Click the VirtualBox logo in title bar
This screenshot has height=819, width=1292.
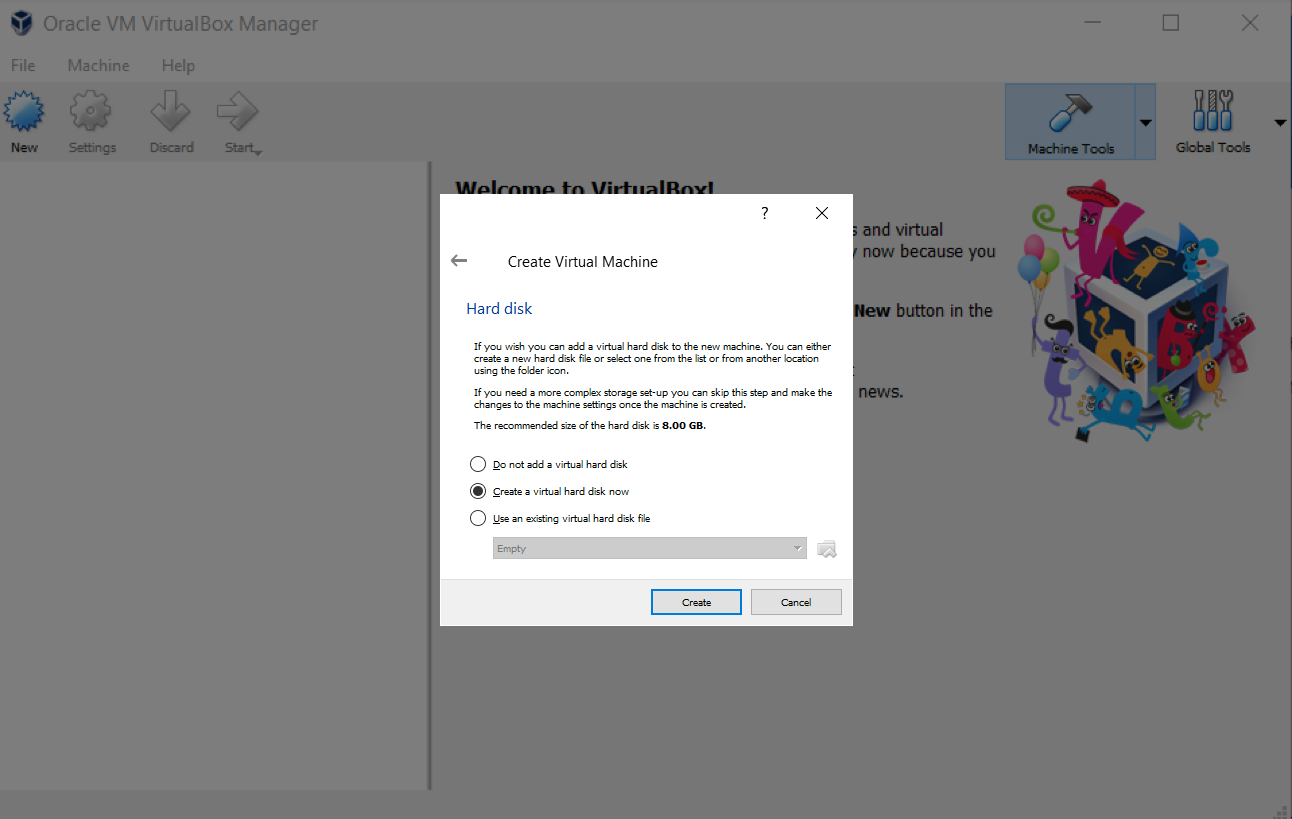click(20, 23)
